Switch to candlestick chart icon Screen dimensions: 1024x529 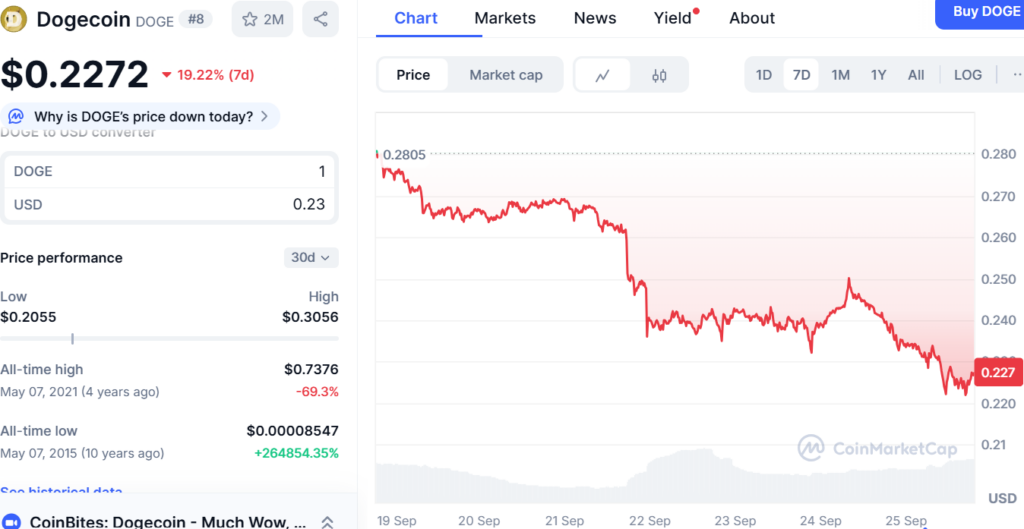pos(659,75)
